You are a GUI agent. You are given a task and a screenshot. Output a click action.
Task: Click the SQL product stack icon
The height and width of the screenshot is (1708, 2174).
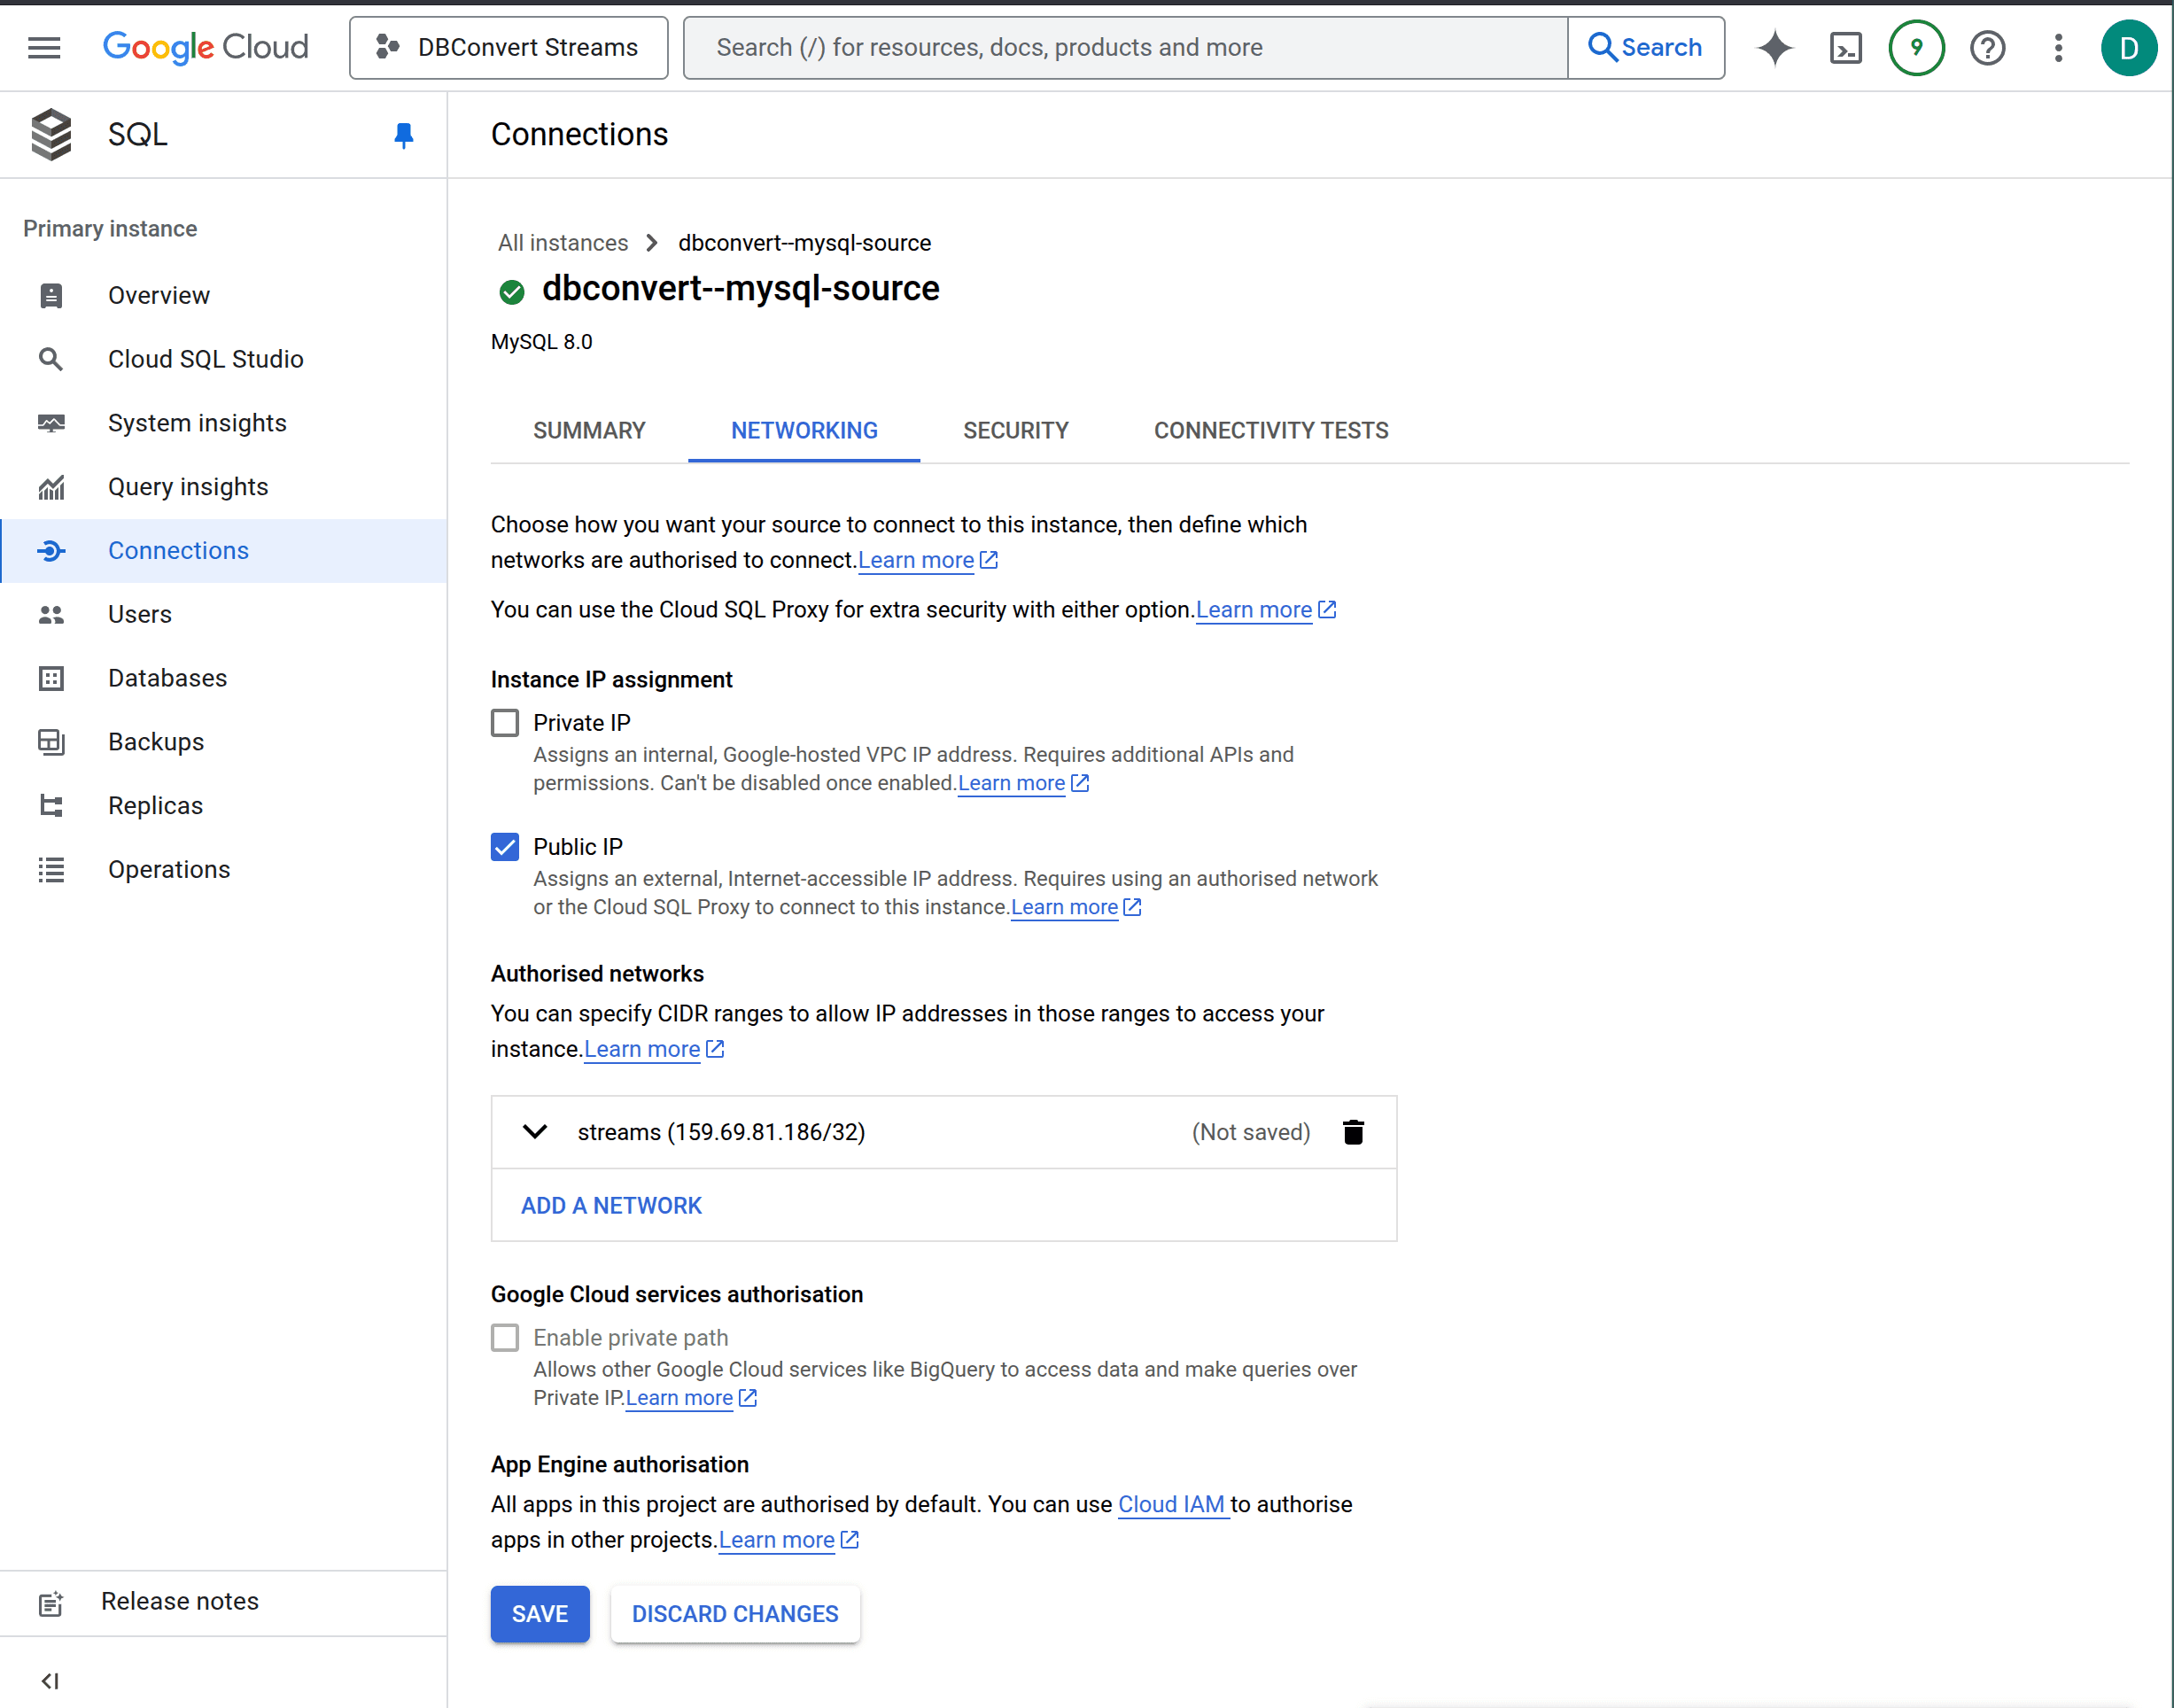click(x=51, y=134)
